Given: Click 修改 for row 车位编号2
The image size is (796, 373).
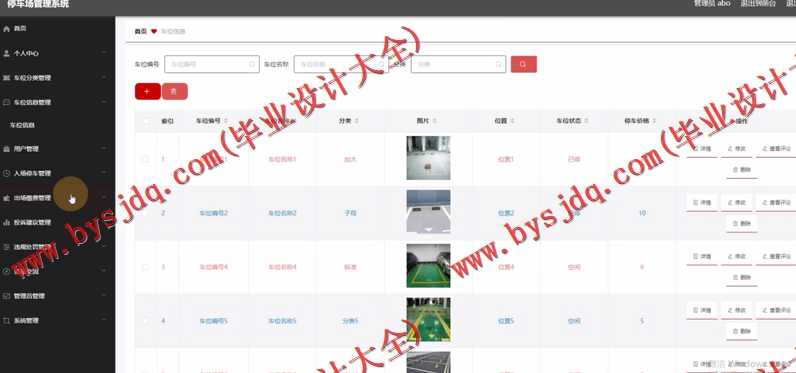Looking at the screenshot, I should 737,202.
